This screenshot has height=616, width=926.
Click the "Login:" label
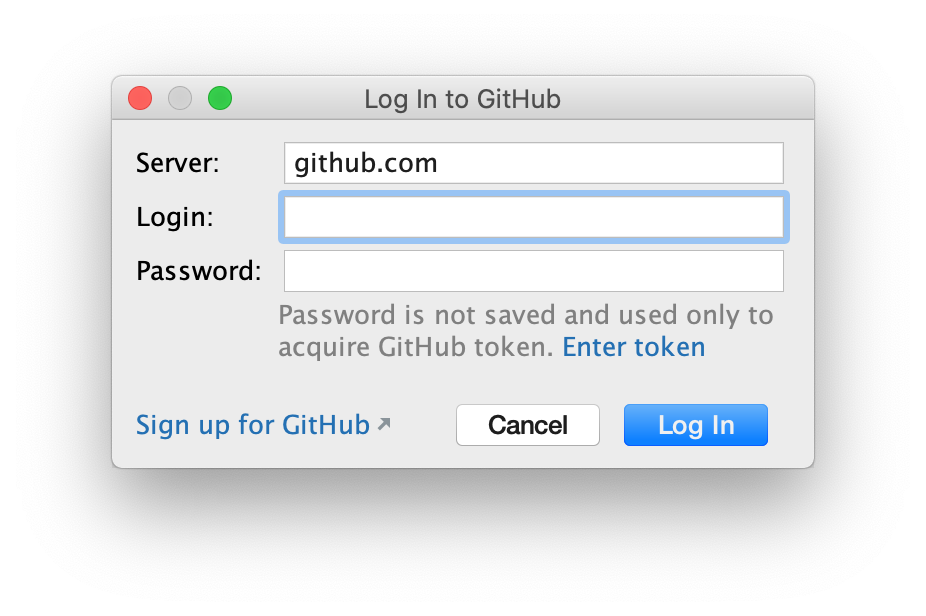[x=175, y=217]
